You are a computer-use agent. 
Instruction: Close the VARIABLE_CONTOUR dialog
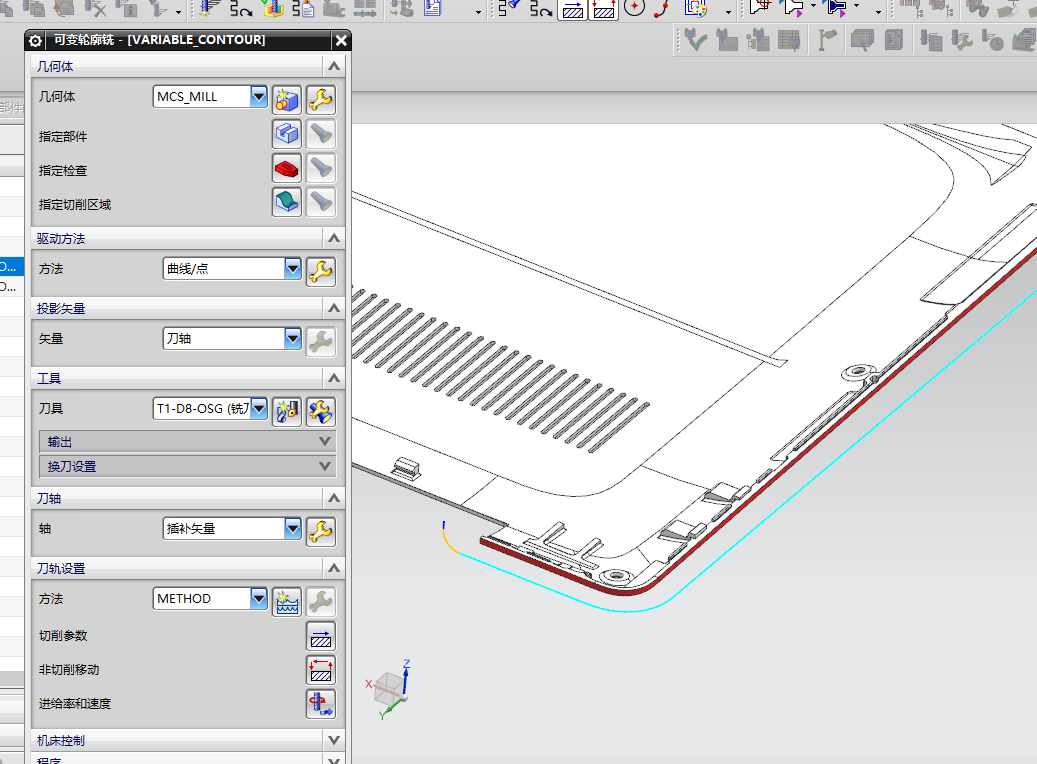click(x=341, y=40)
